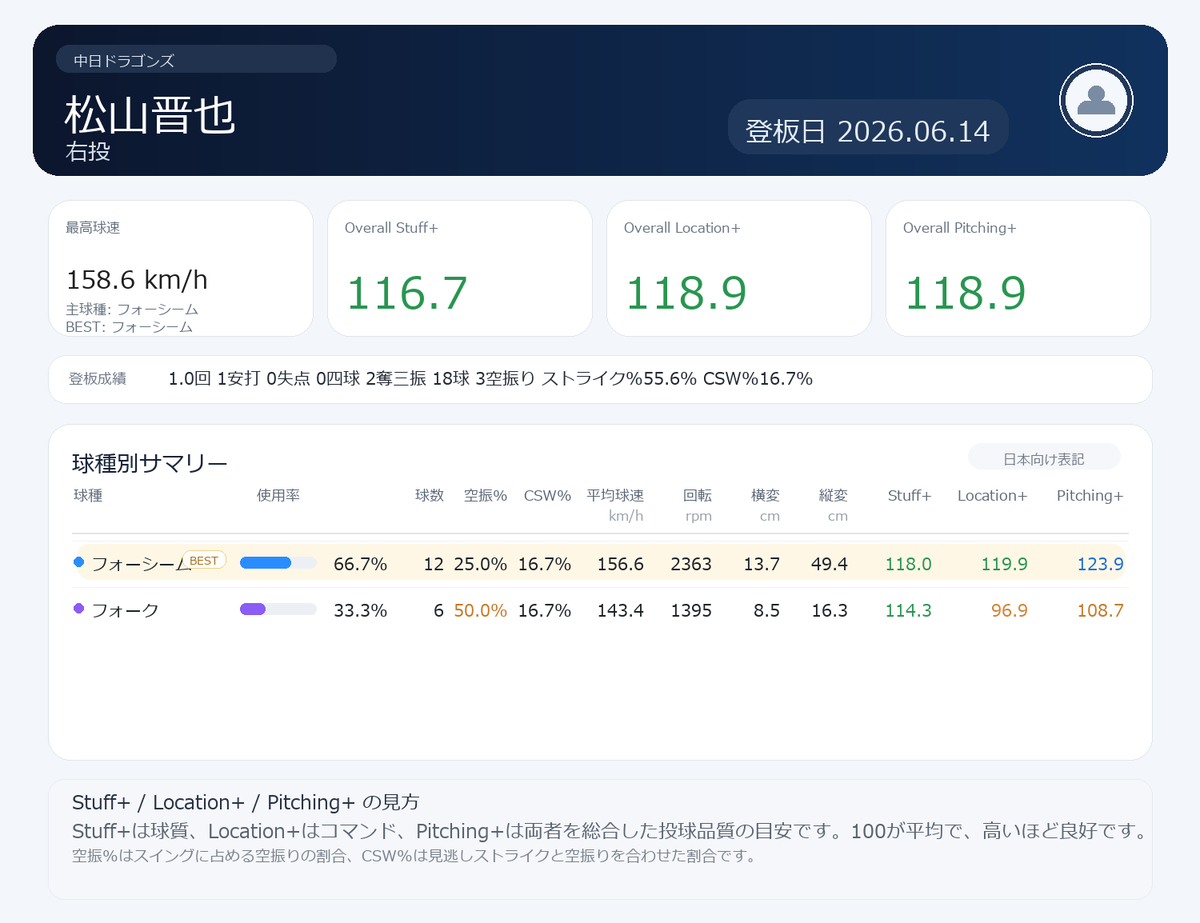Screen dimensions: 1200x923
Task: Click the 使用率 column header
Action: pyautogui.click(x=278, y=495)
